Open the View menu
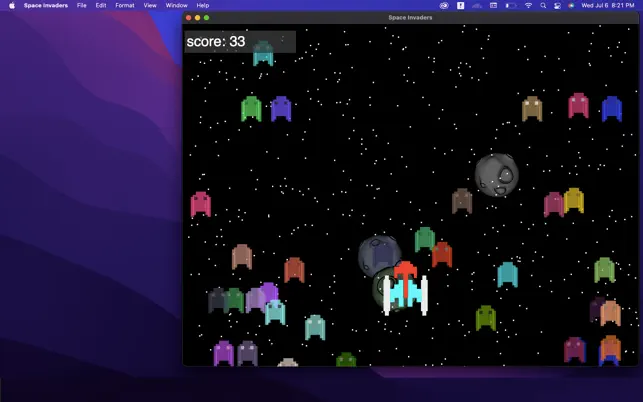 click(x=150, y=5)
